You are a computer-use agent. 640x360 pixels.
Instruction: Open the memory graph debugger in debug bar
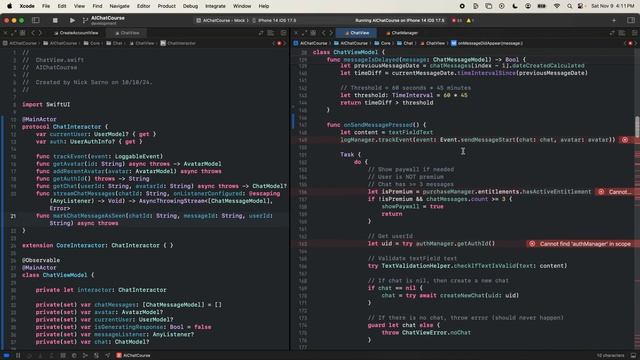[85, 356]
